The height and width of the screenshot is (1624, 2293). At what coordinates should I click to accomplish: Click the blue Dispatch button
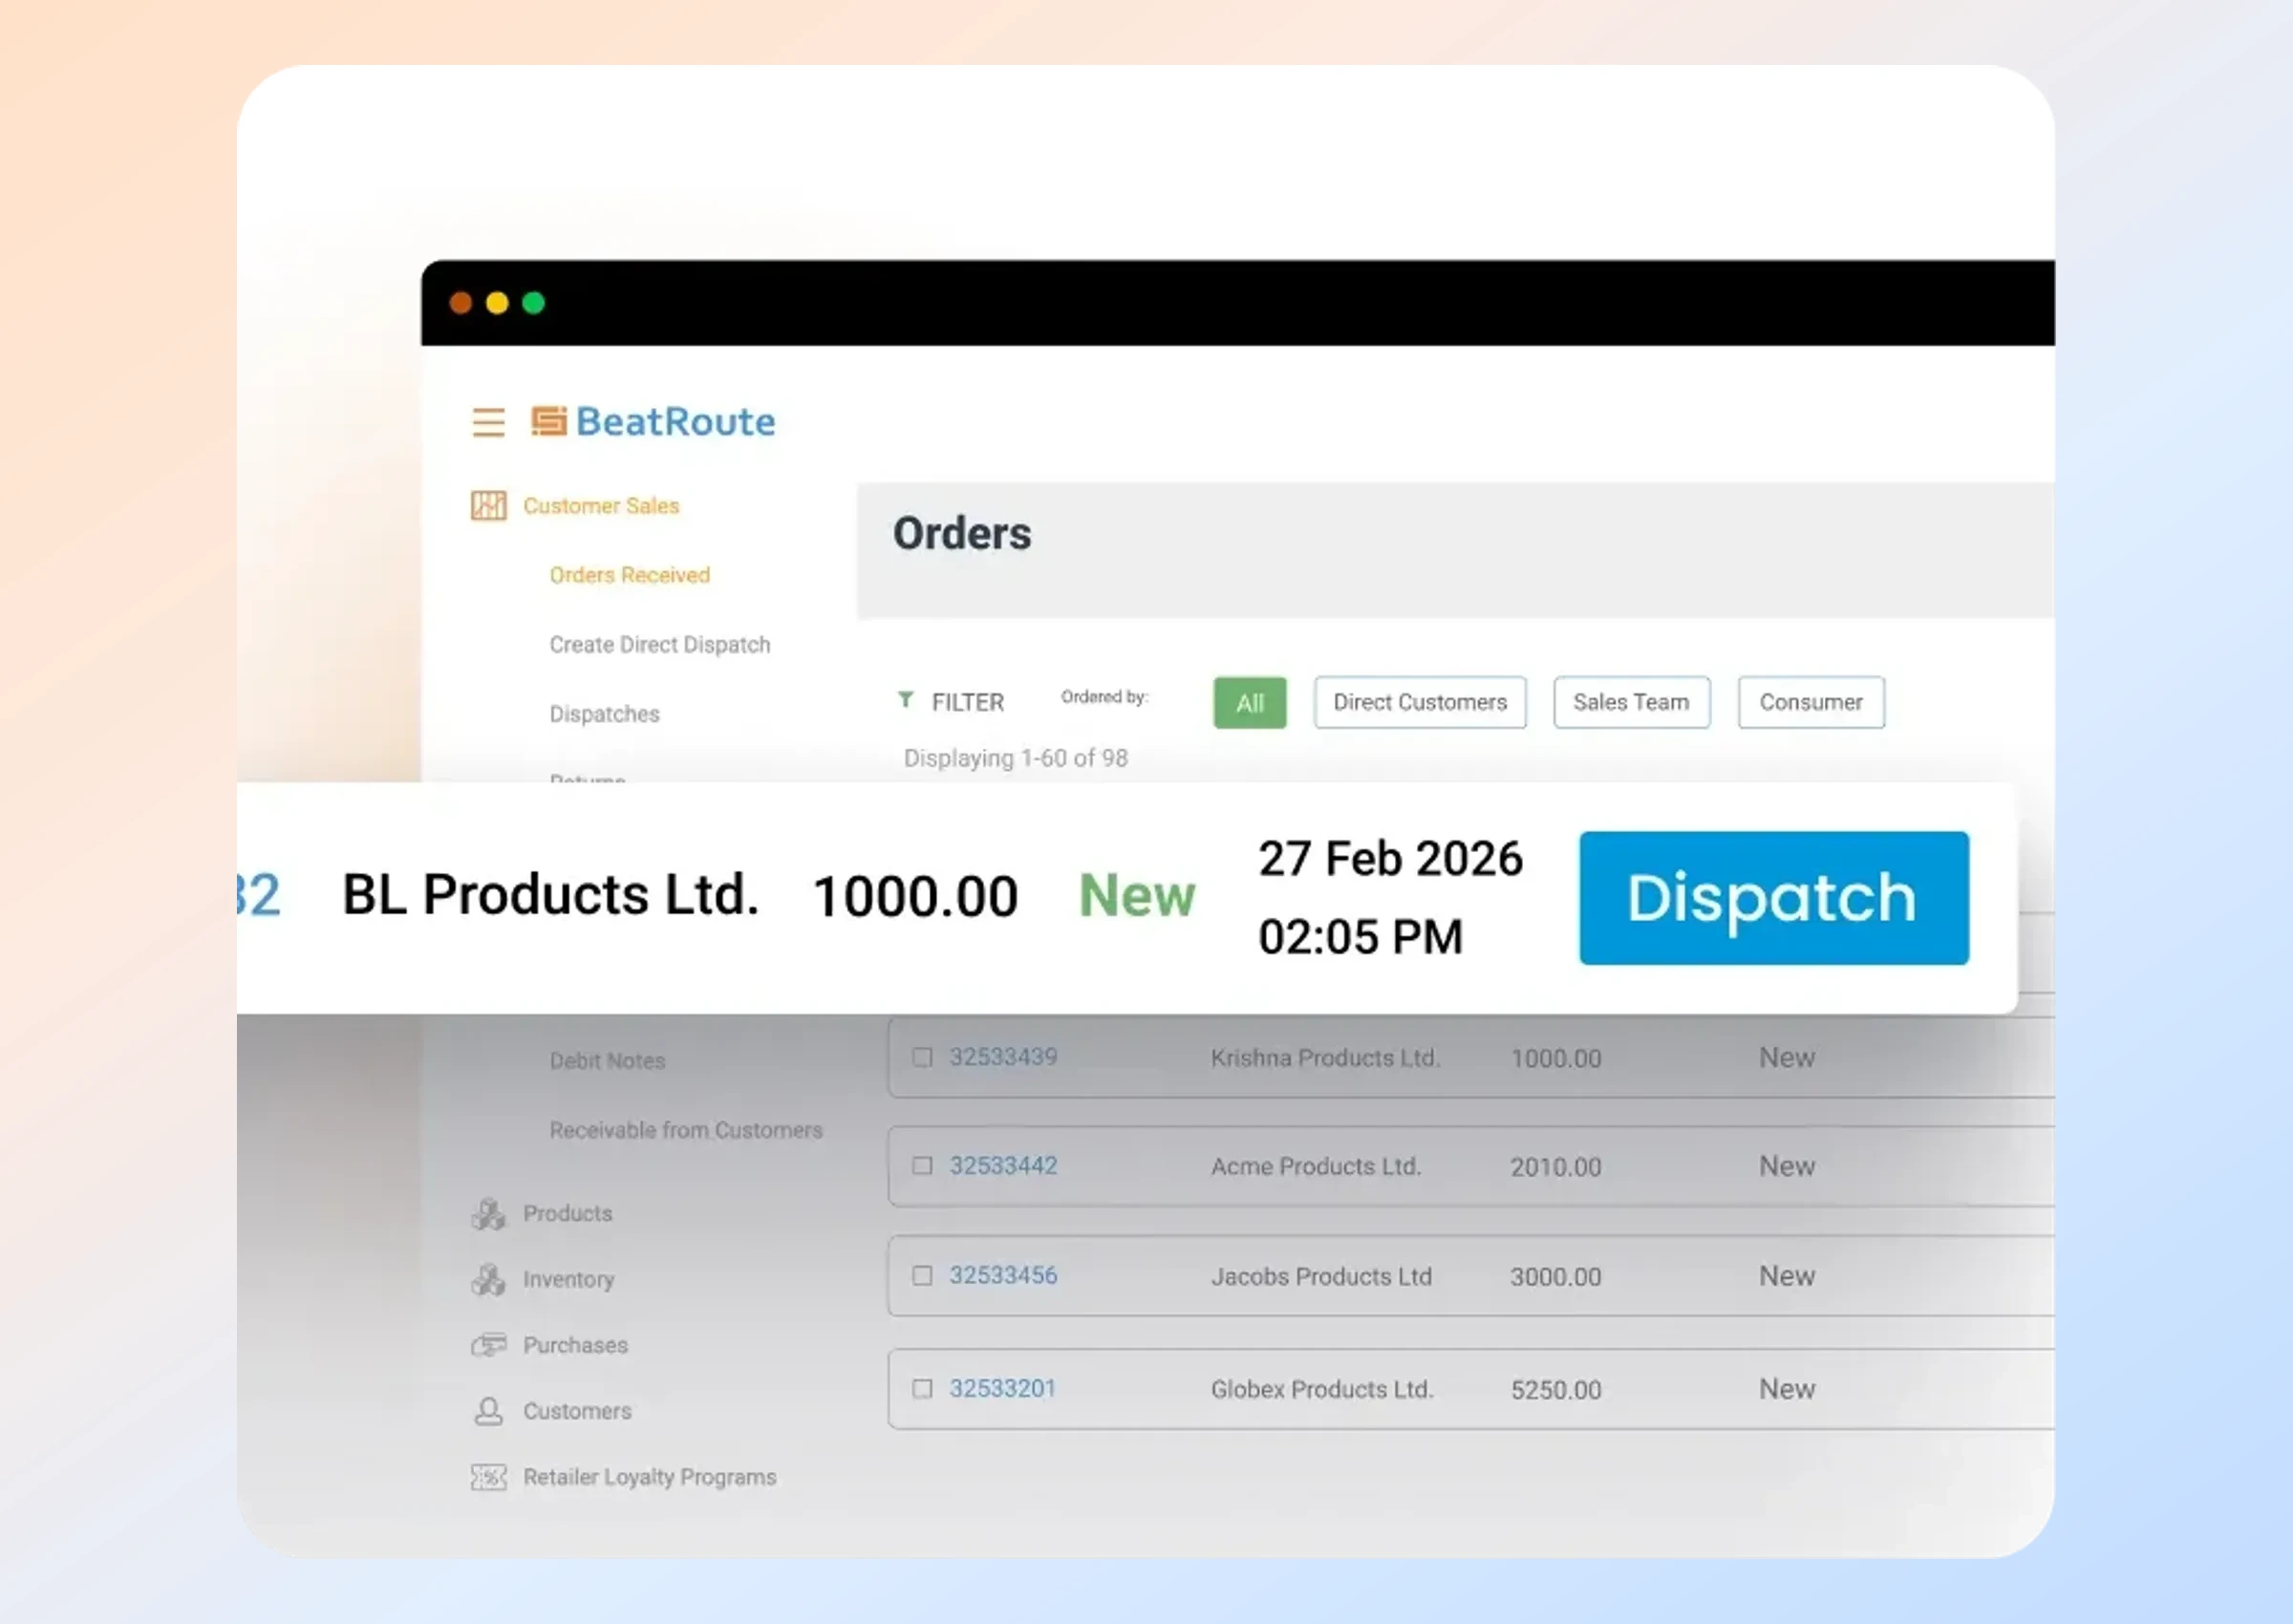click(x=1774, y=898)
